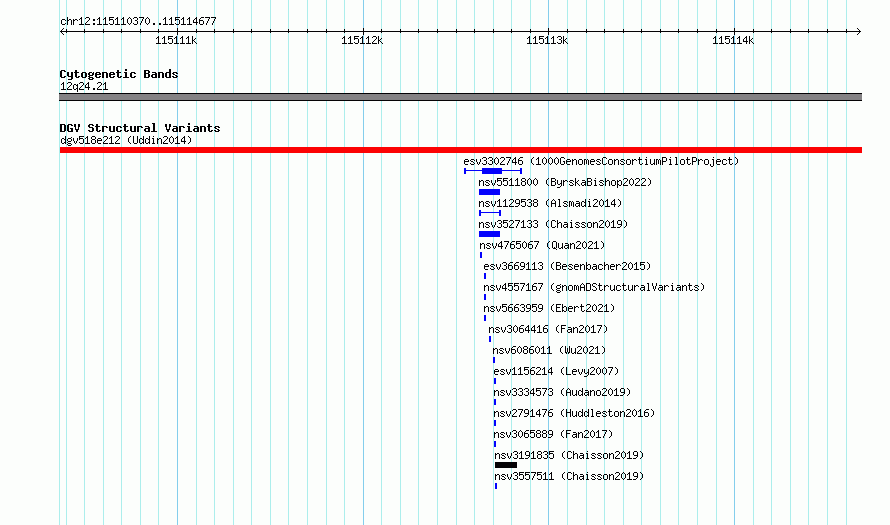890x525 pixels.
Task: Click blue bar under nsv5511800
Action: pyautogui.click(x=489, y=192)
